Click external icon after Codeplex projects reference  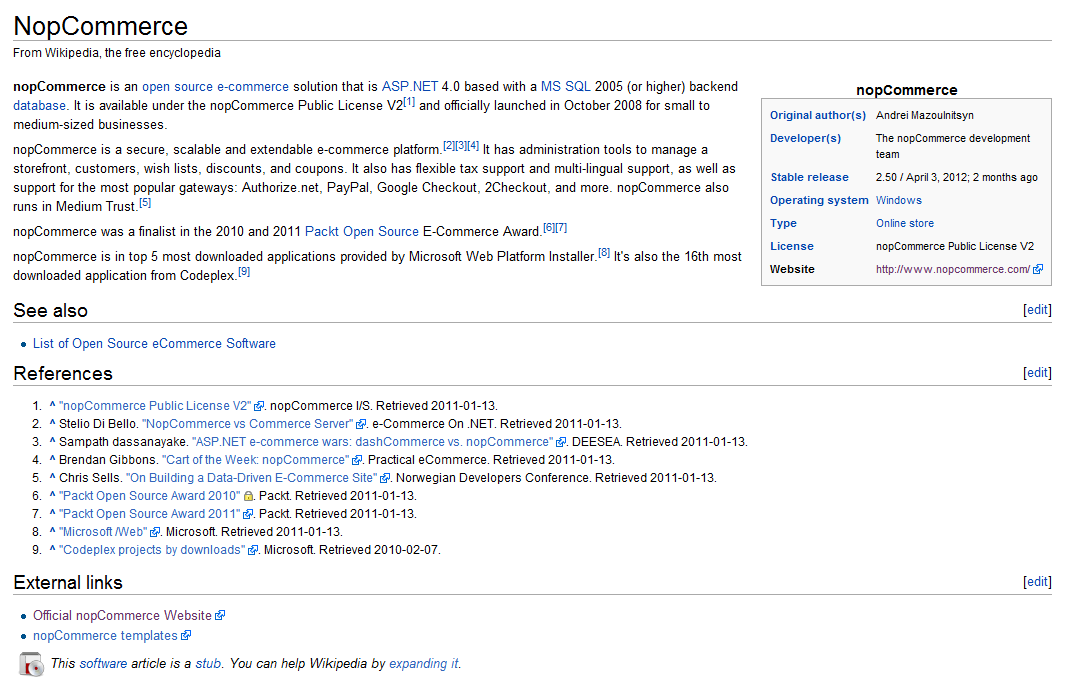253,550
